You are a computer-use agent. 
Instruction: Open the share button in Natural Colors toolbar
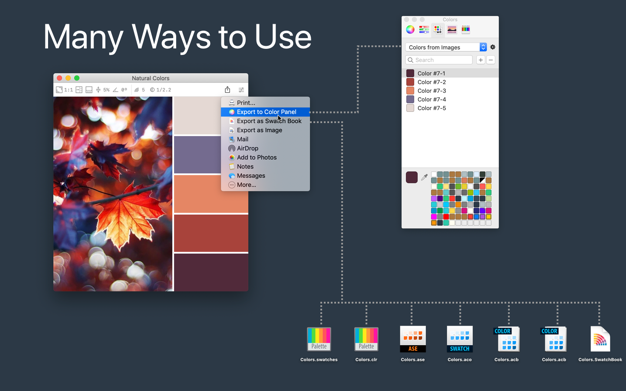coord(228,89)
